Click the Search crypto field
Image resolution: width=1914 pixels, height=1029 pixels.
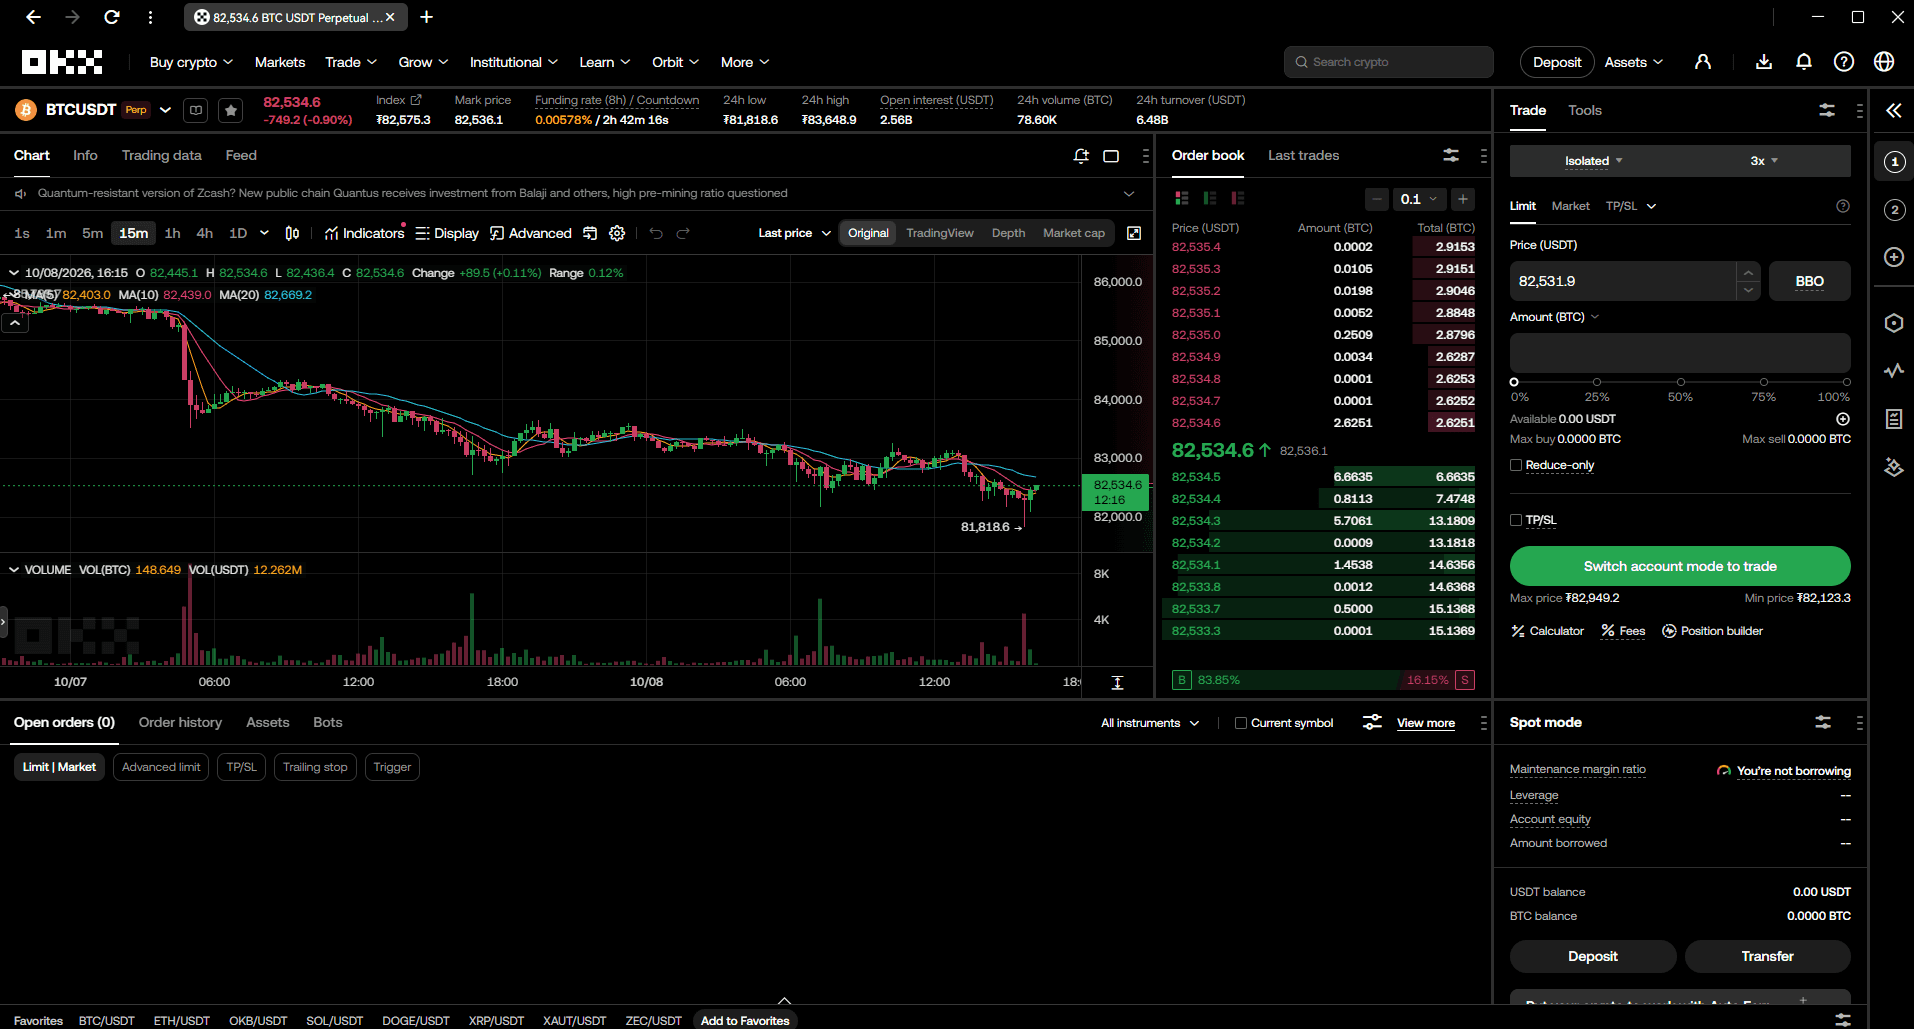pos(1389,62)
